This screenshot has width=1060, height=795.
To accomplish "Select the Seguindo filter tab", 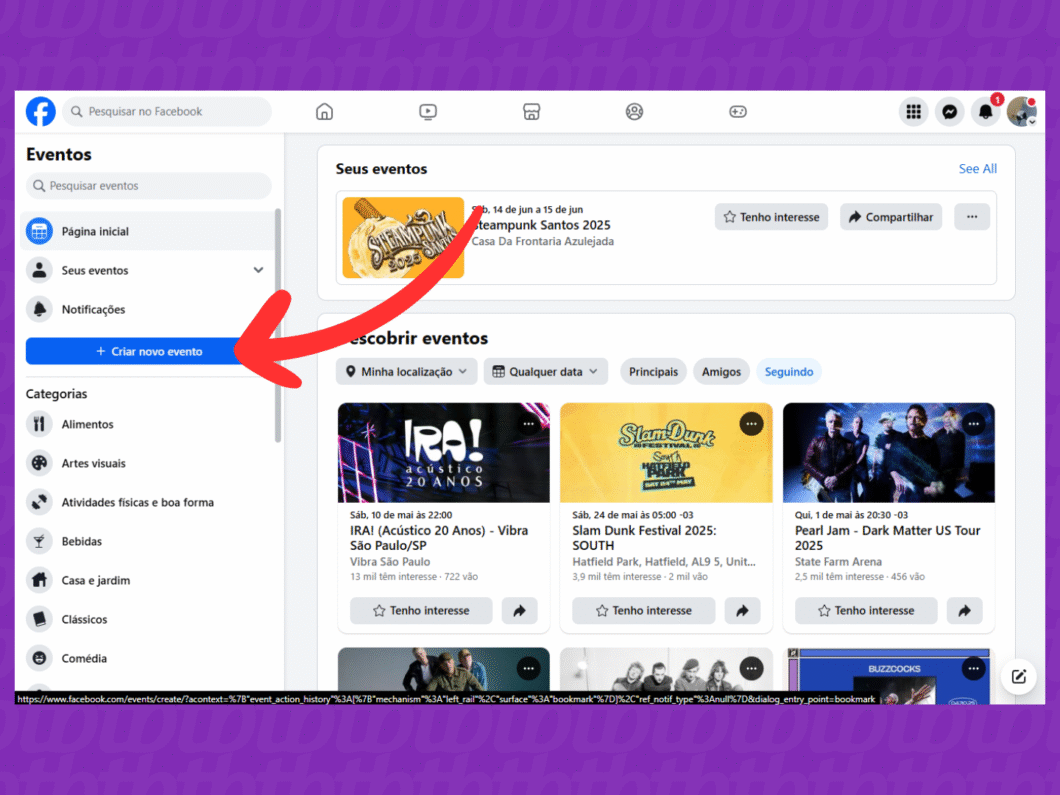I will pyautogui.click(x=789, y=372).
